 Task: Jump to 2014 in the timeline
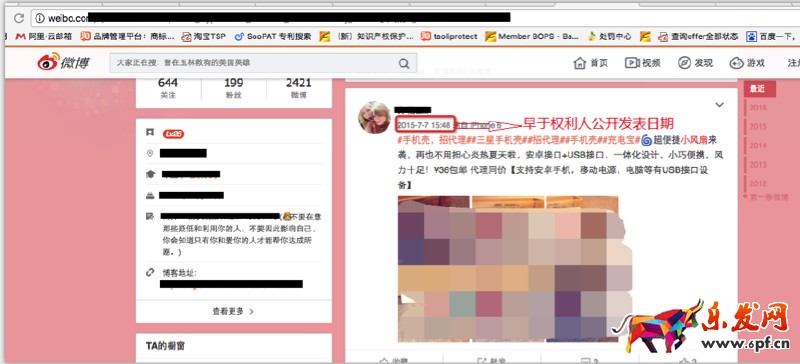tap(758, 145)
